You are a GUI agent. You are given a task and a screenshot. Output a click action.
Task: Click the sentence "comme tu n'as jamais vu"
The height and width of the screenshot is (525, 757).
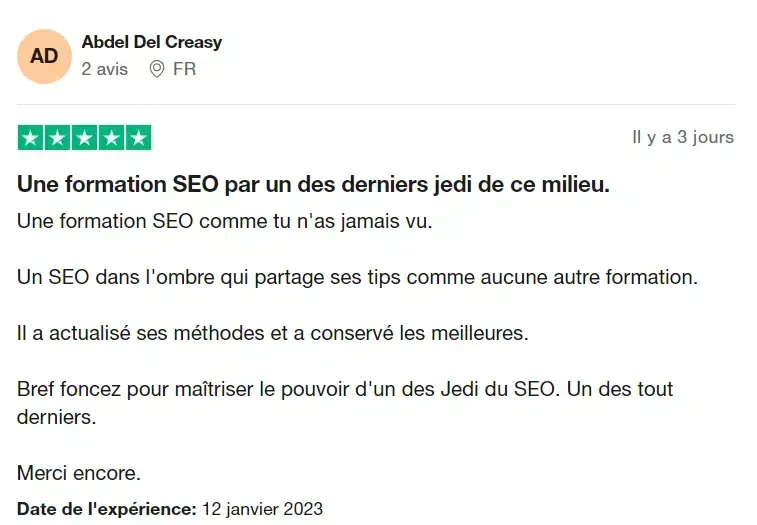click(x=315, y=222)
